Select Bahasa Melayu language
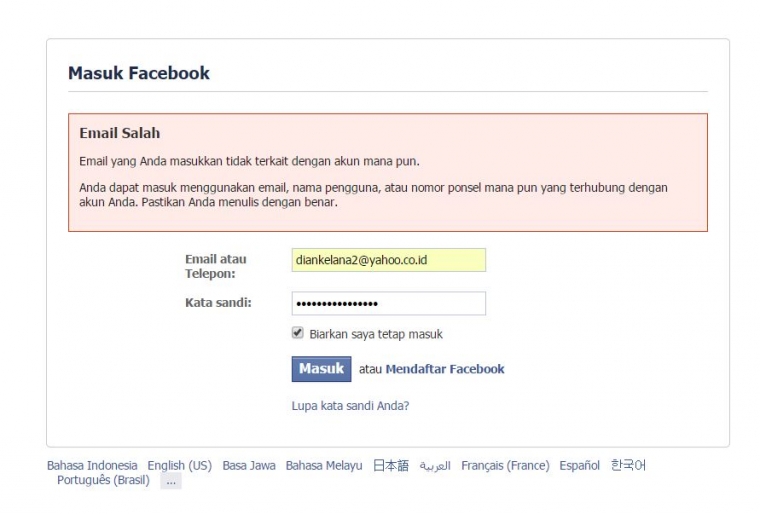The image size is (760, 514). [324, 466]
